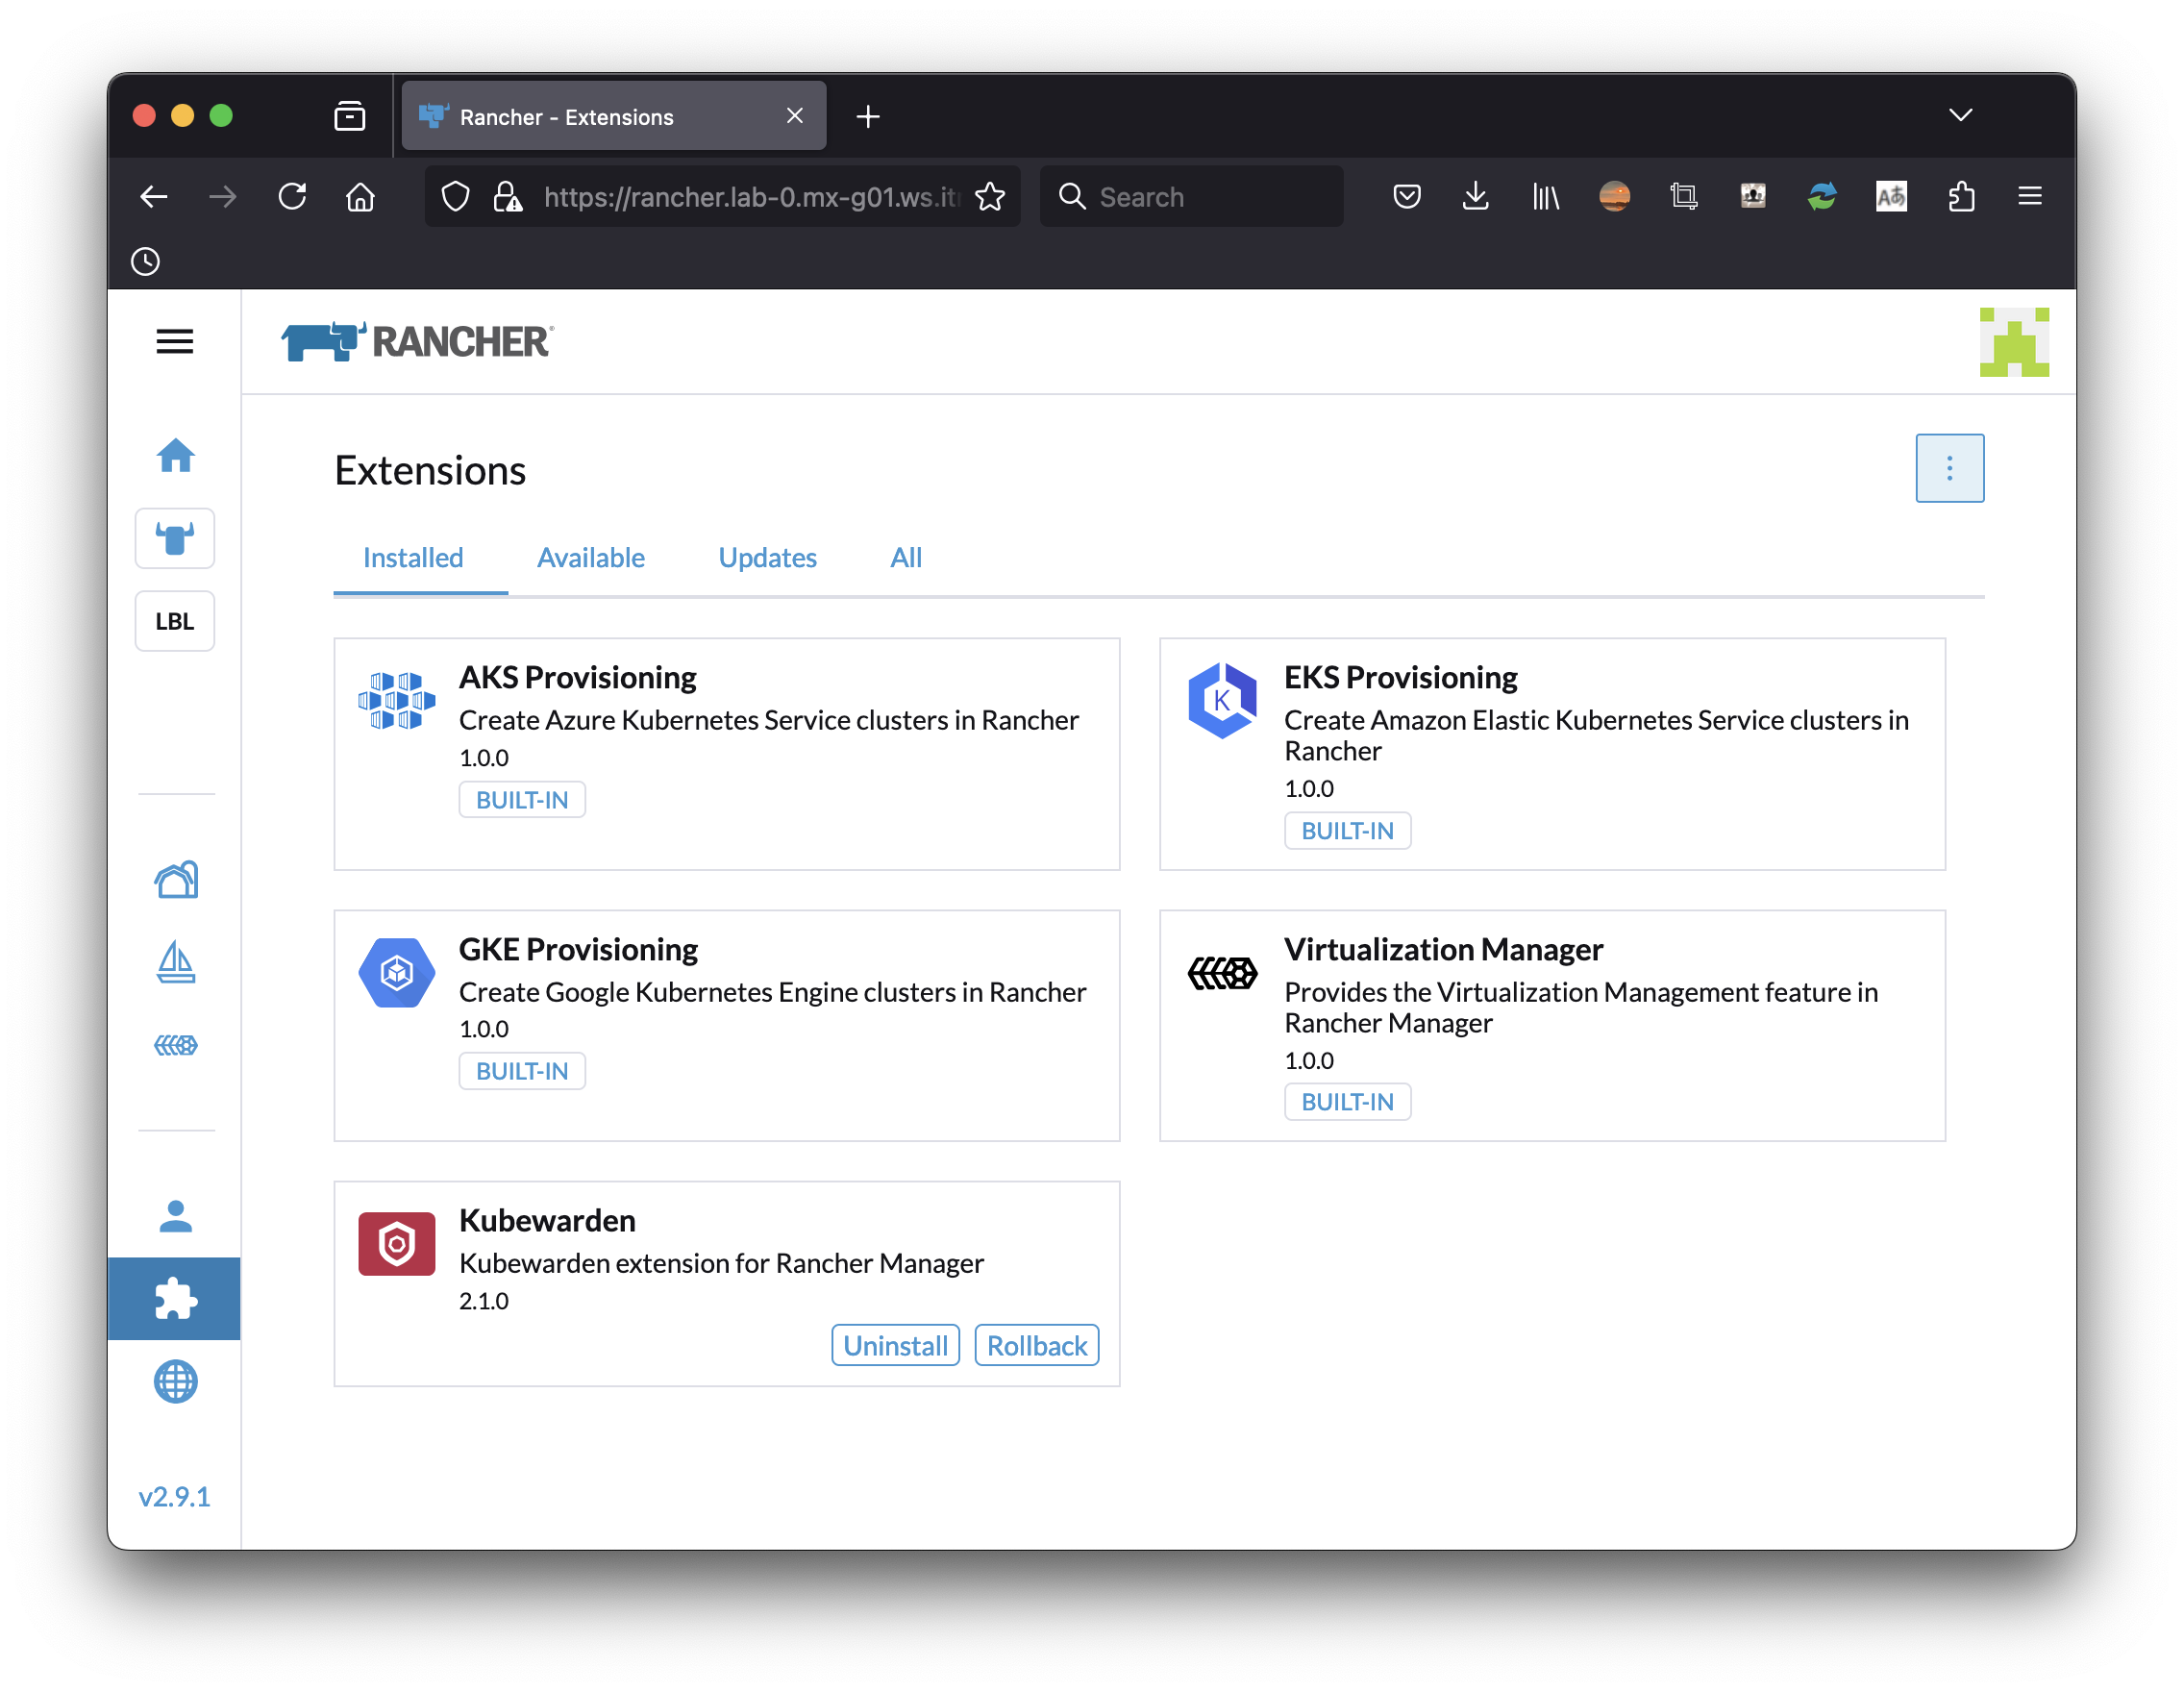2184x1692 pixels.
Task: Click the GKE Provisioning extension icon
Action: coord(397,972)
